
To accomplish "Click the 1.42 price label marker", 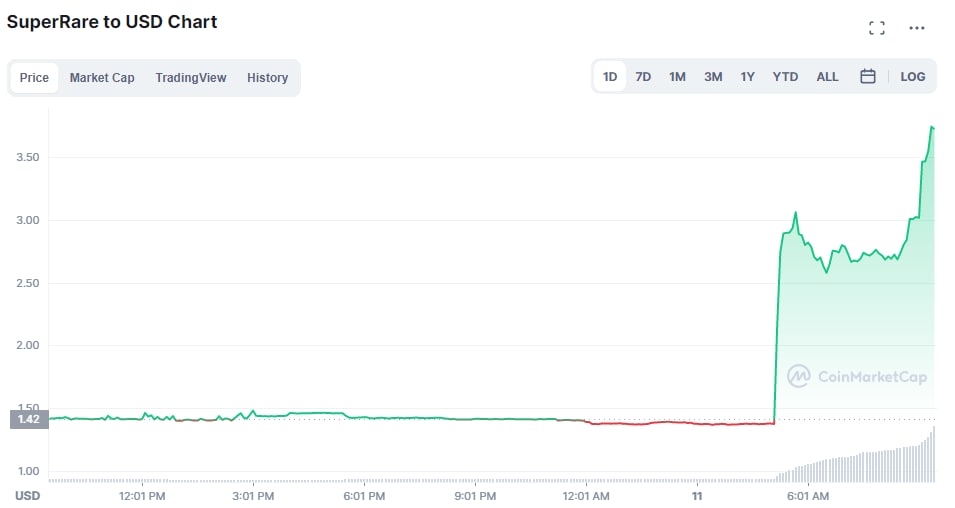I will coord(28,419).
